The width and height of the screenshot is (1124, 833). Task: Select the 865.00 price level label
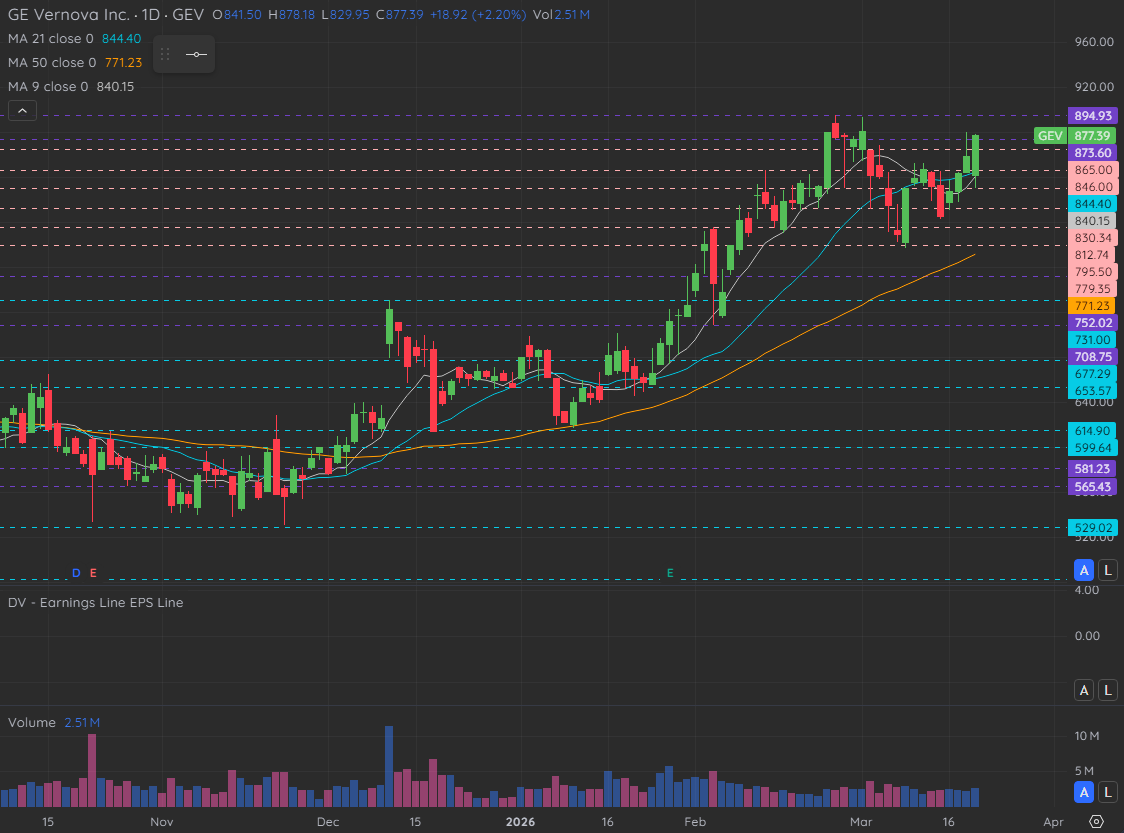point(1092,170)
